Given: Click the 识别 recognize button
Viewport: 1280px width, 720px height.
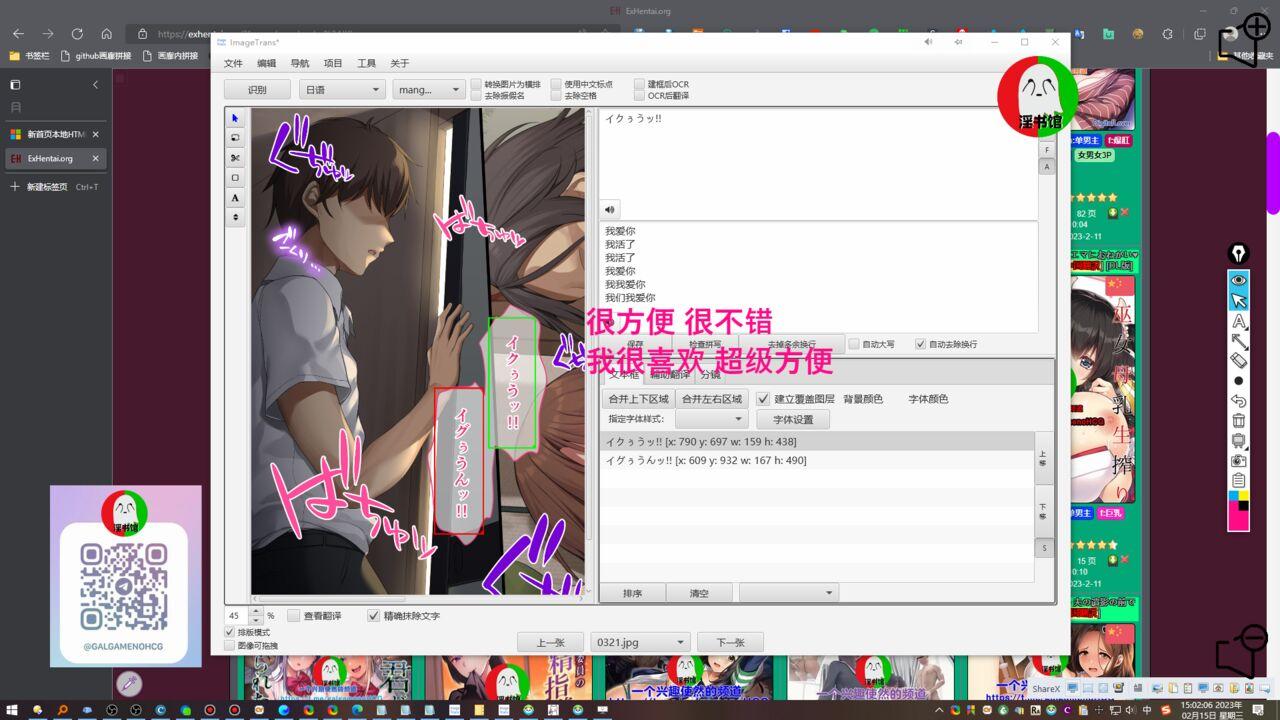Looking at the screenshot, I should point(257,90).
